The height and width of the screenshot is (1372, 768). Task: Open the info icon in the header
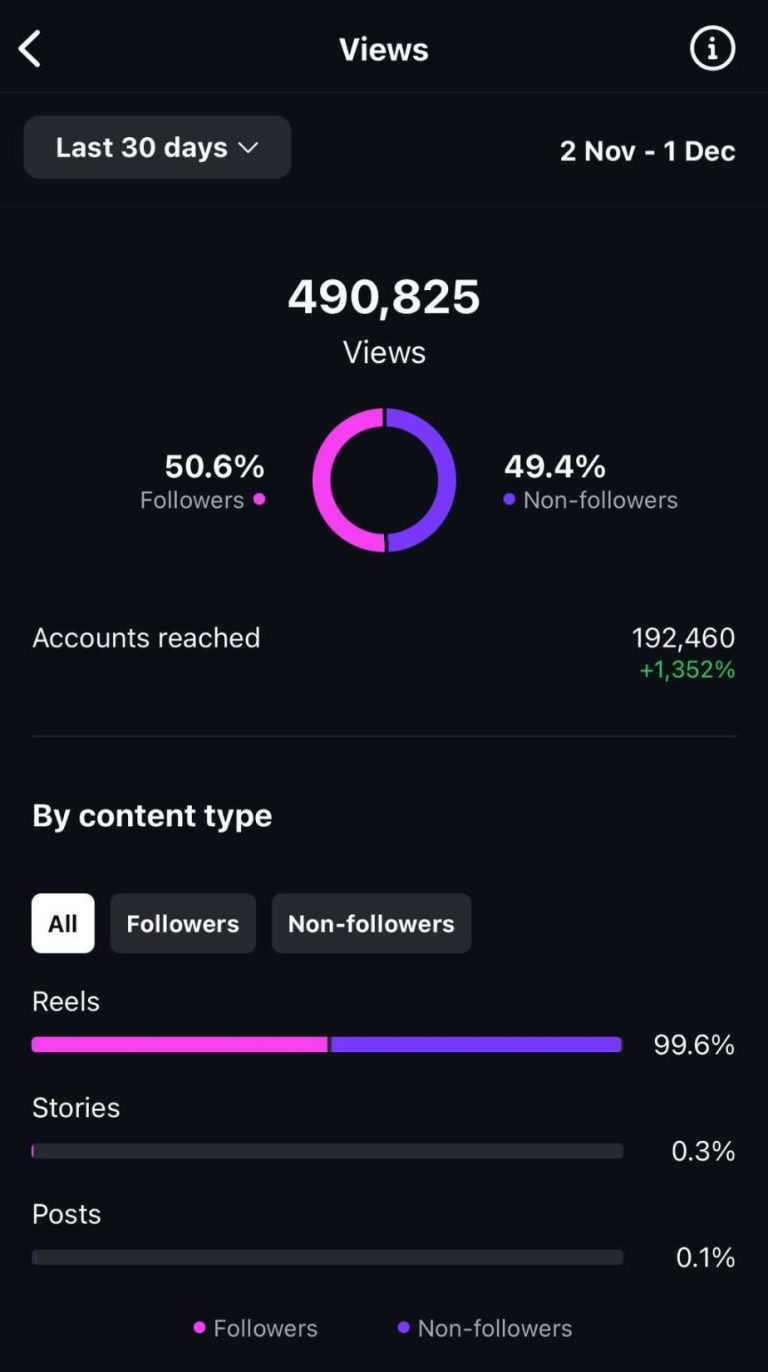point(712,49)
